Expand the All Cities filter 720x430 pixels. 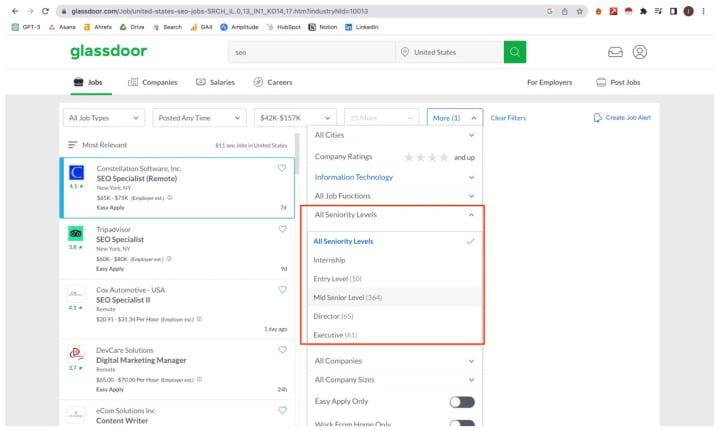click(x=394, y=135)
